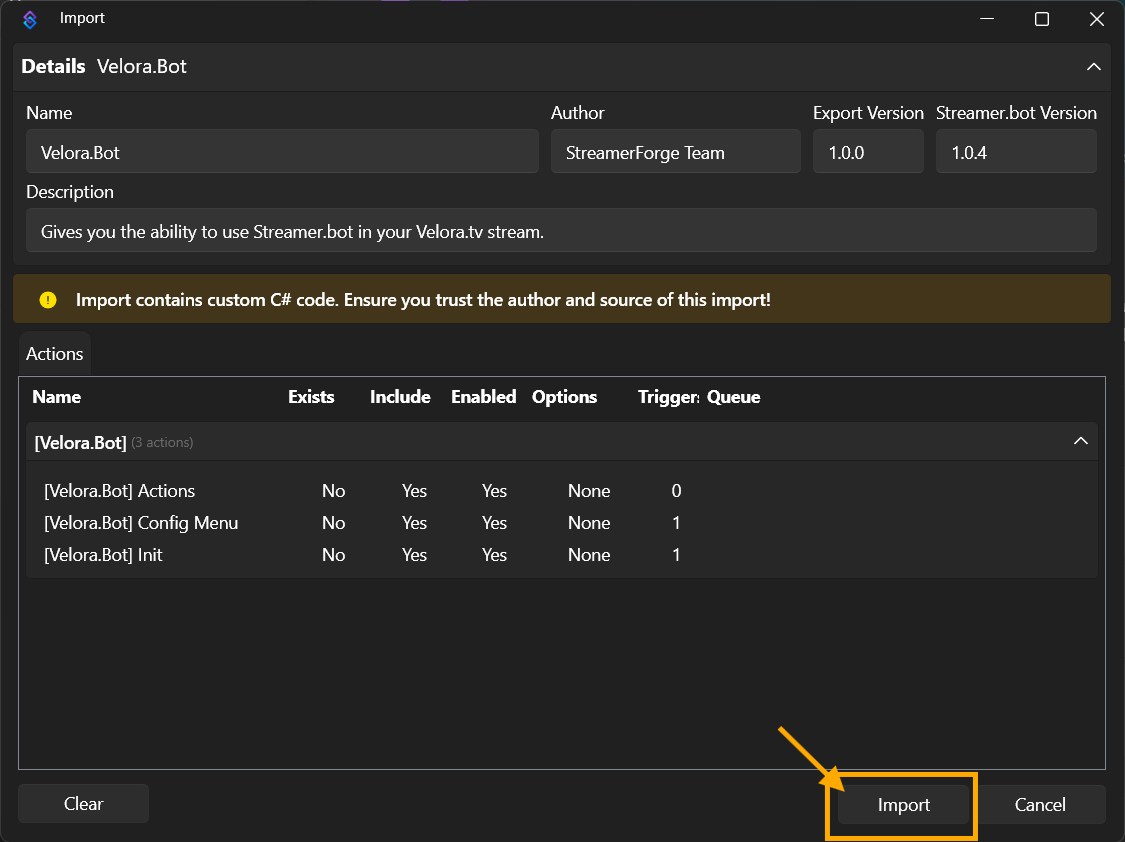Toggle Include value for [Velora.Bot] Init
1125x842 pixels.
[x=414, y=555]
